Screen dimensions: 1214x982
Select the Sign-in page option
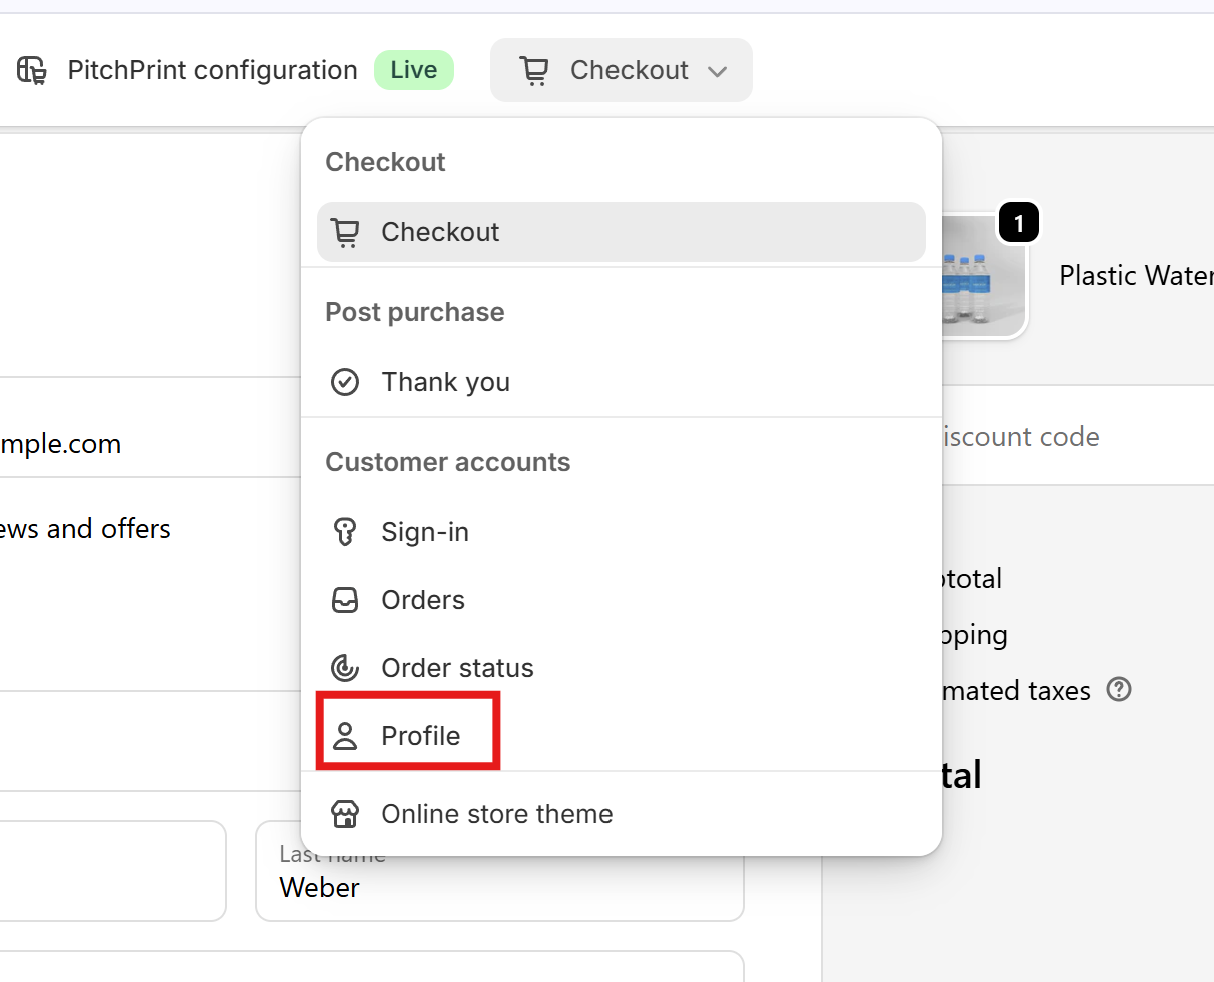click(x=621, y=532)
